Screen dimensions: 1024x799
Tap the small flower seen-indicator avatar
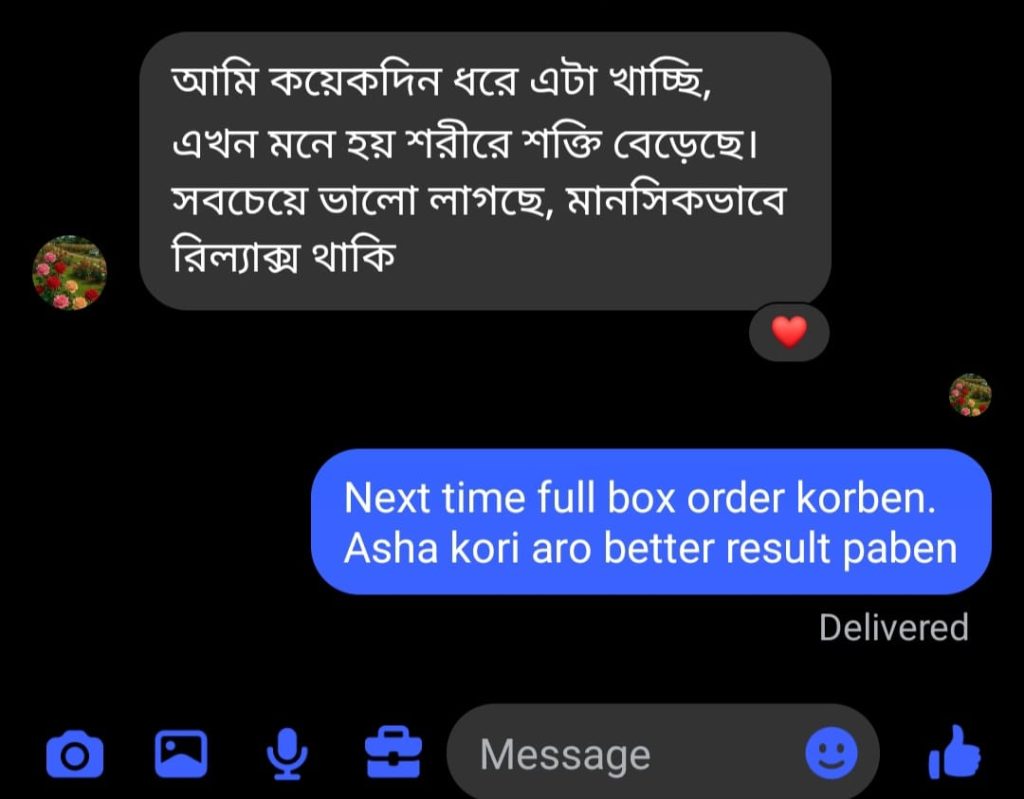970,395
